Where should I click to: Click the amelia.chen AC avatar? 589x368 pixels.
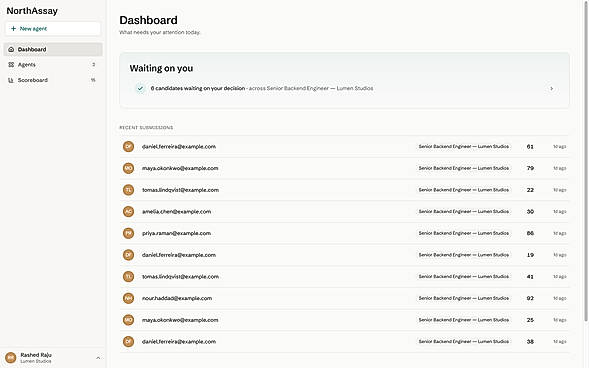coord(128,211)
